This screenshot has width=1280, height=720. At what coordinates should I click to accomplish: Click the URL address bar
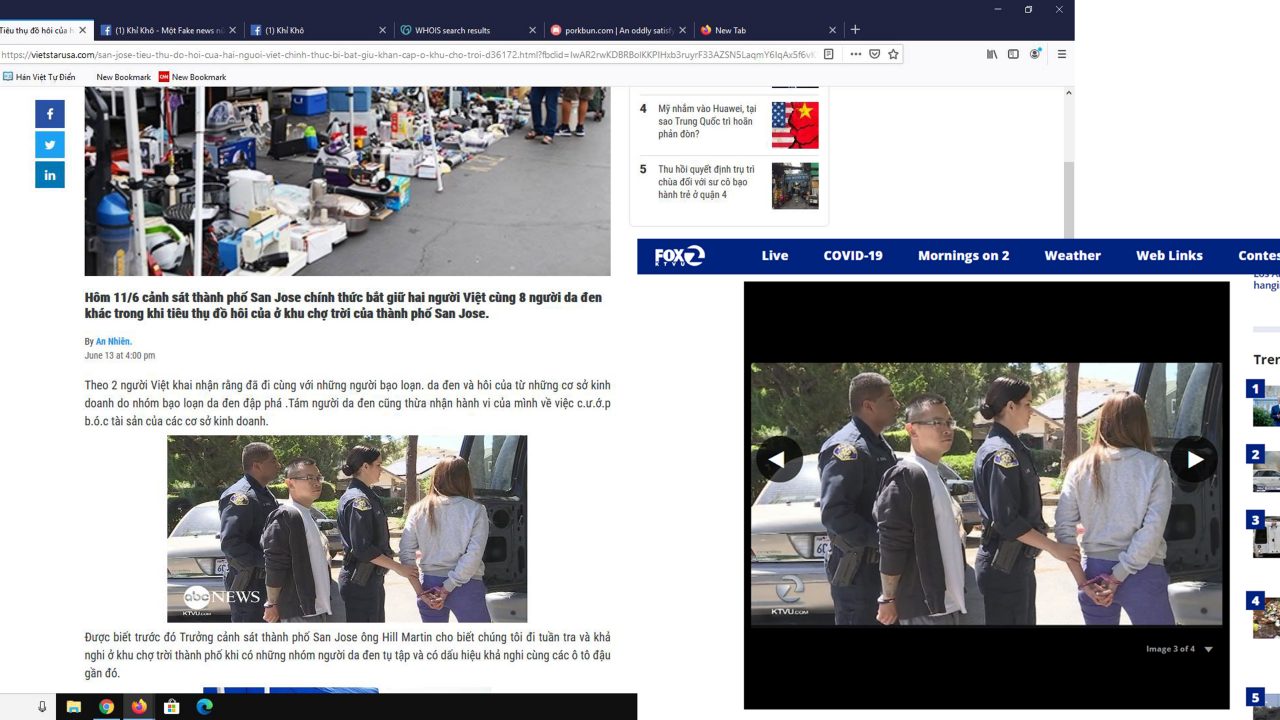[x=400, y=54]
